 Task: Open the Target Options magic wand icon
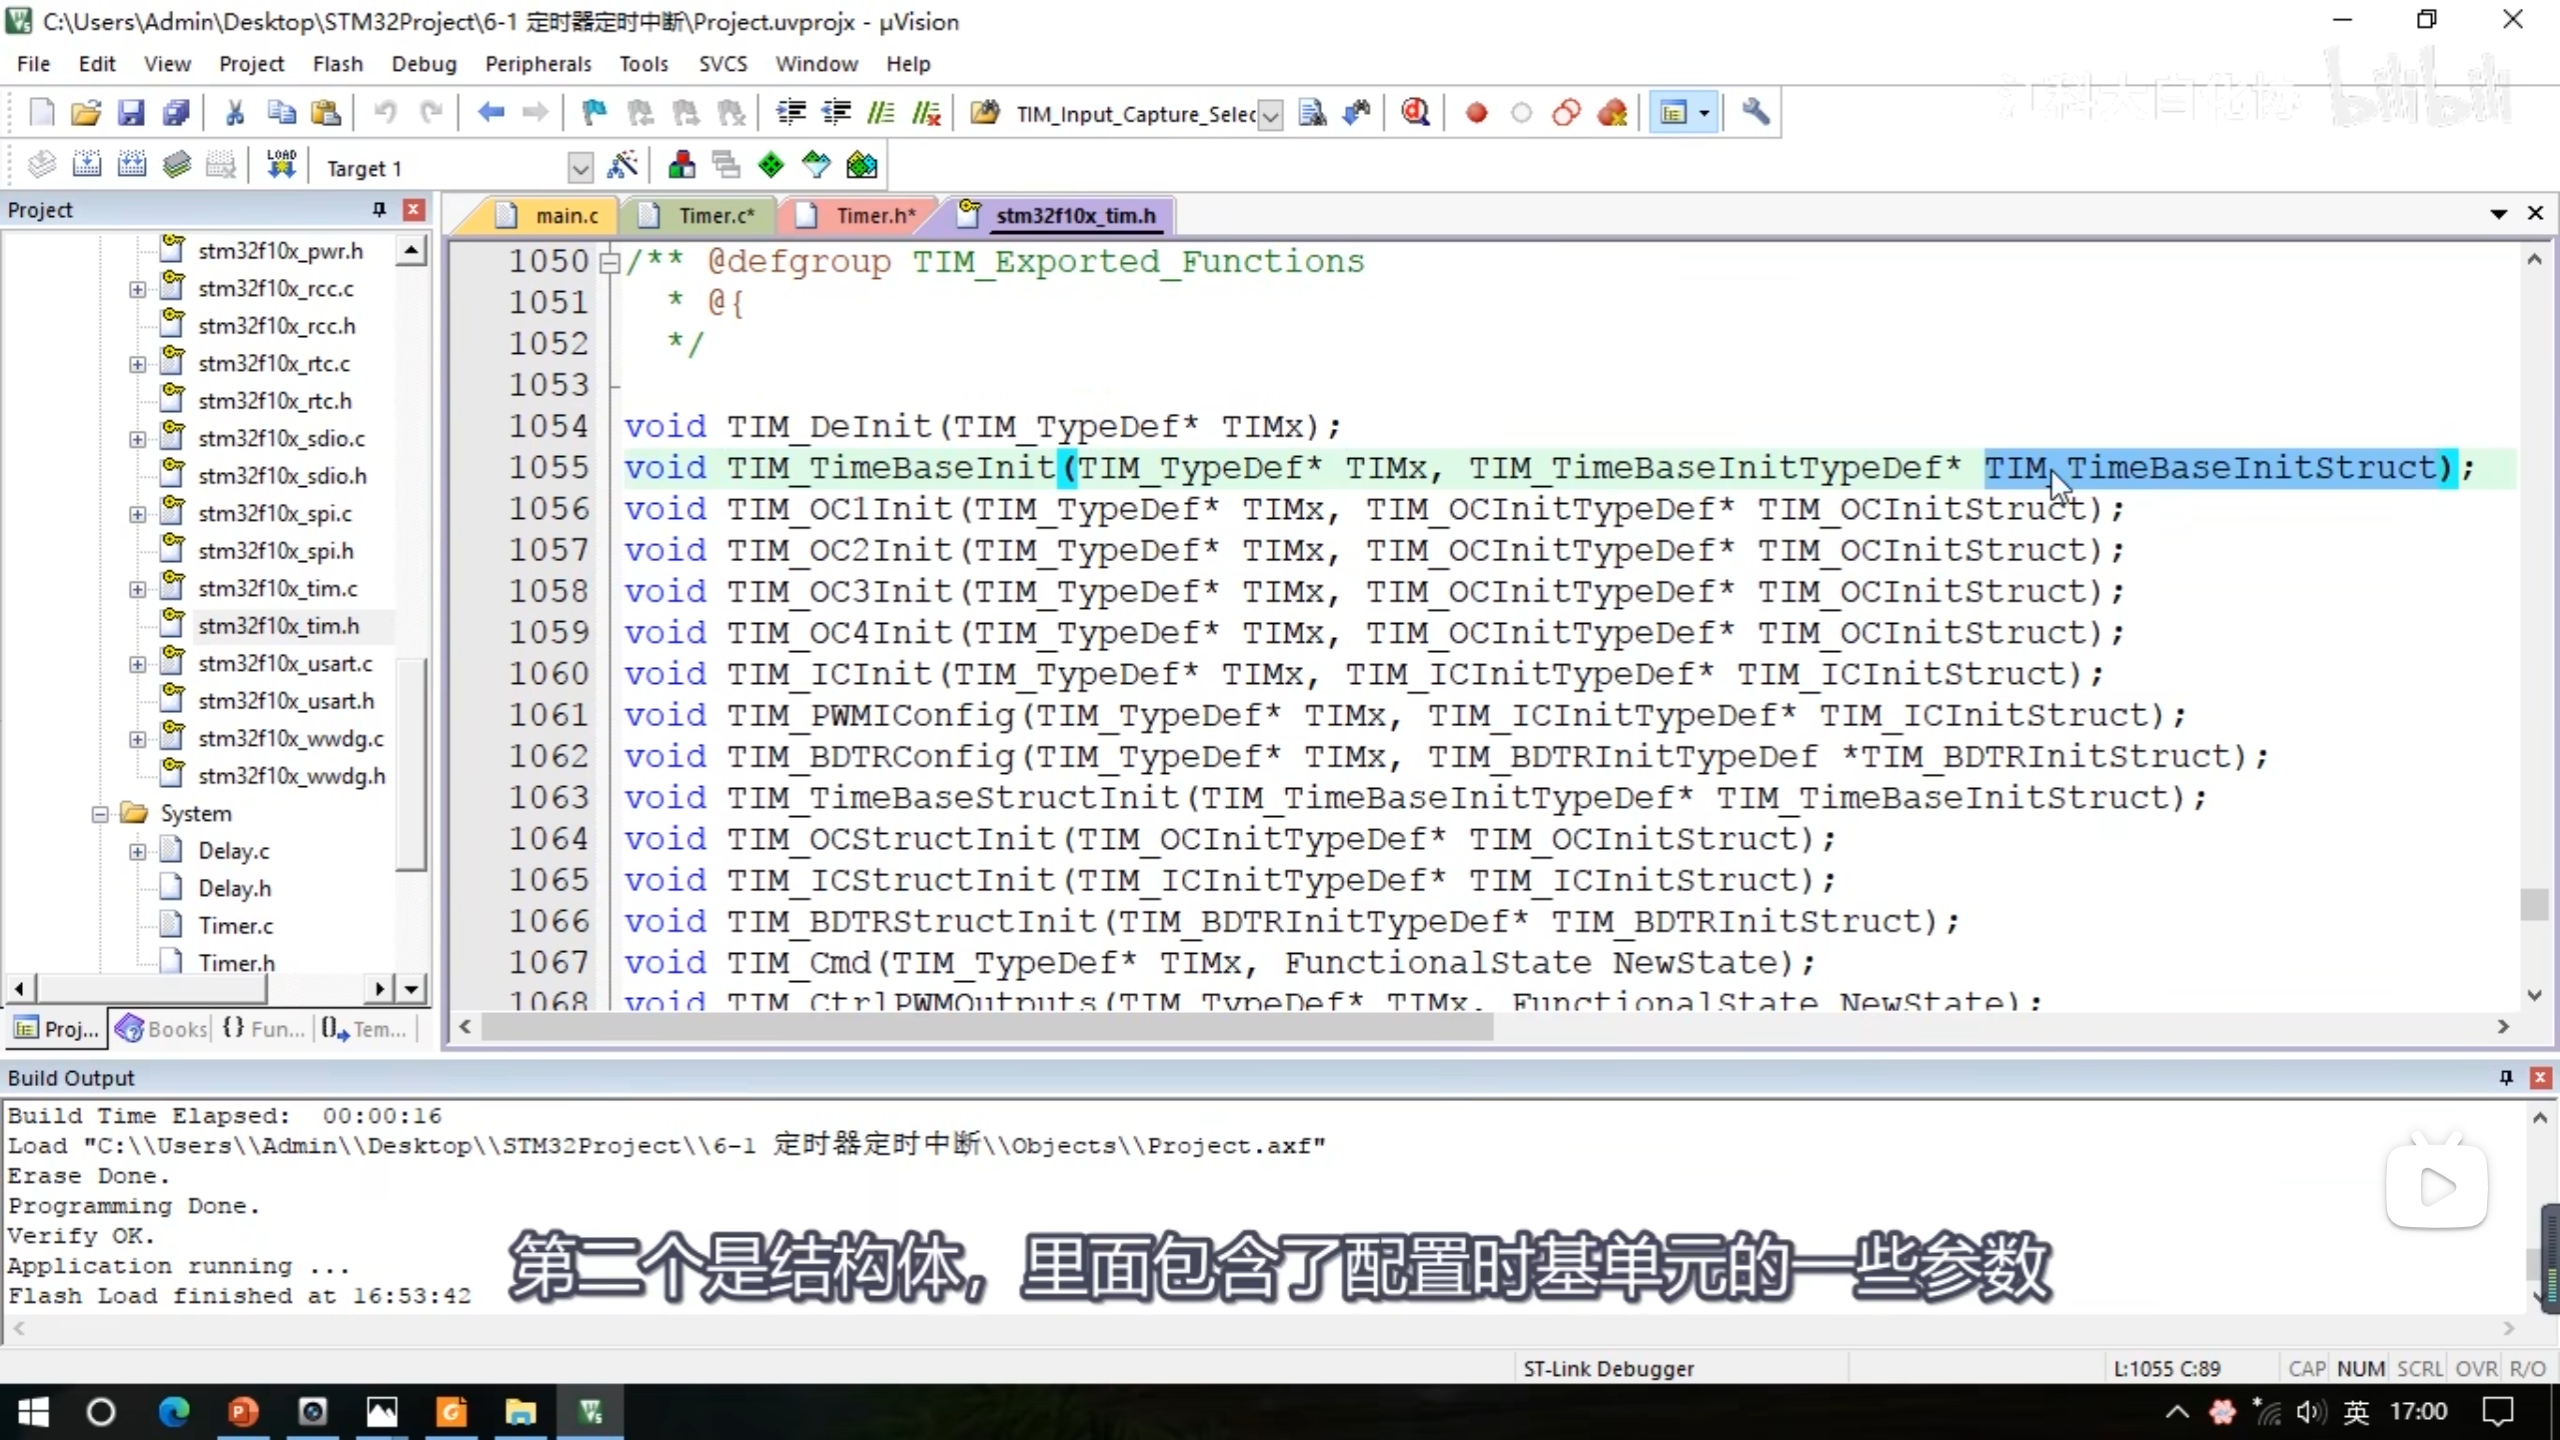pos(622,165)
